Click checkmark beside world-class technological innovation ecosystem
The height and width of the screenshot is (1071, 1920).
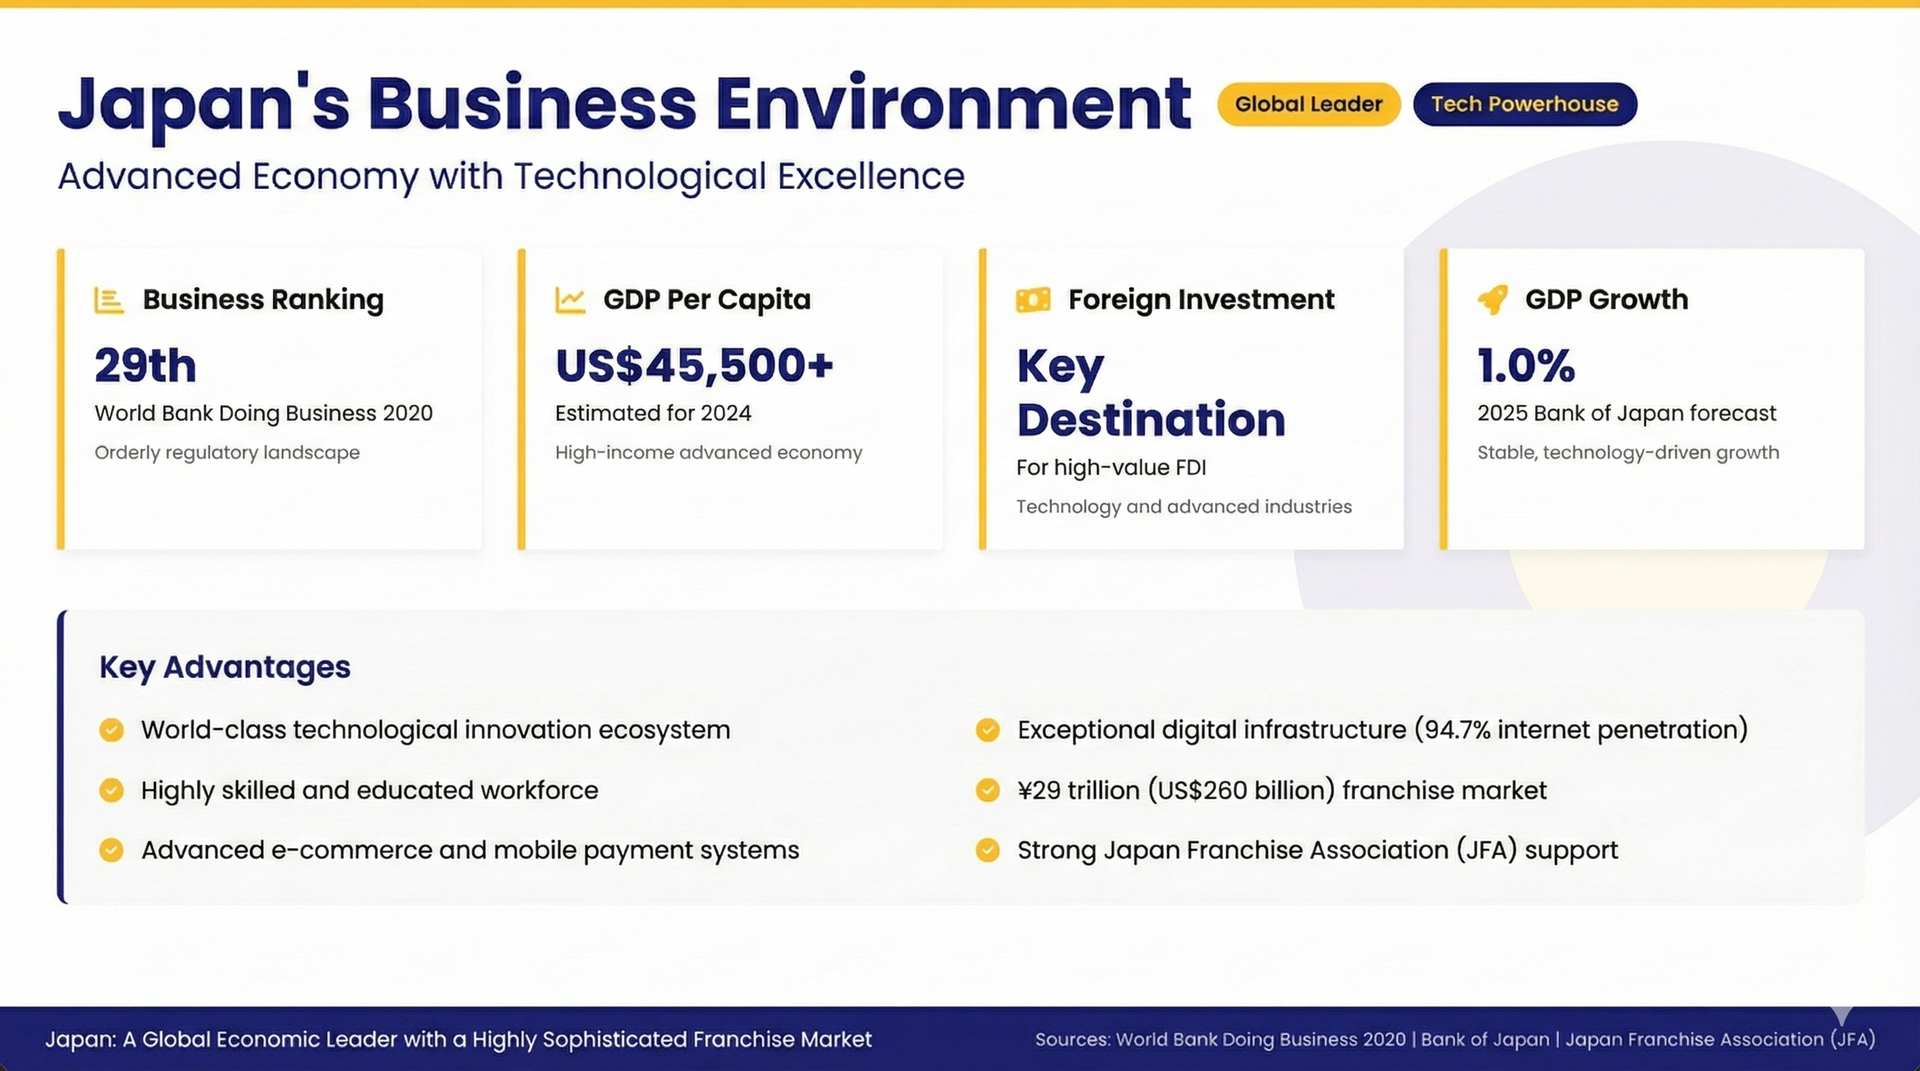pyautogui.click(x=112, y=730)
